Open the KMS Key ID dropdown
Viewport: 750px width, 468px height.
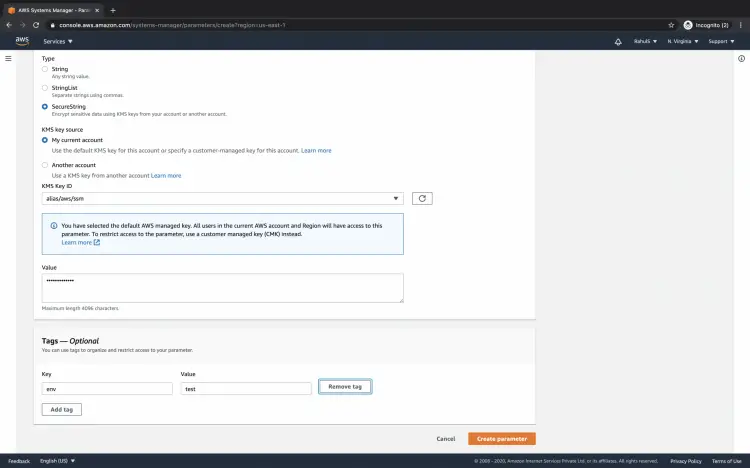pyautogui.click(x=222, y=198)
